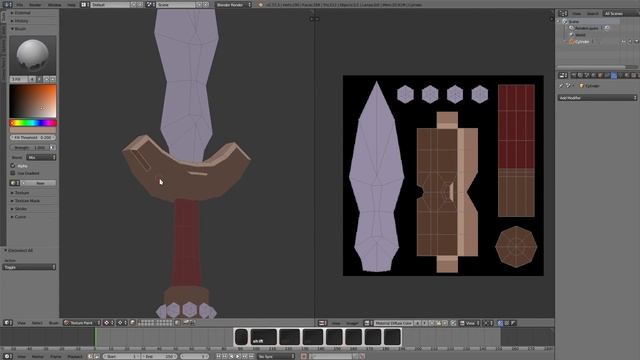The image size is (640, 360).
Task: Open the Playback menu in timeline
Action: [75, 356]
